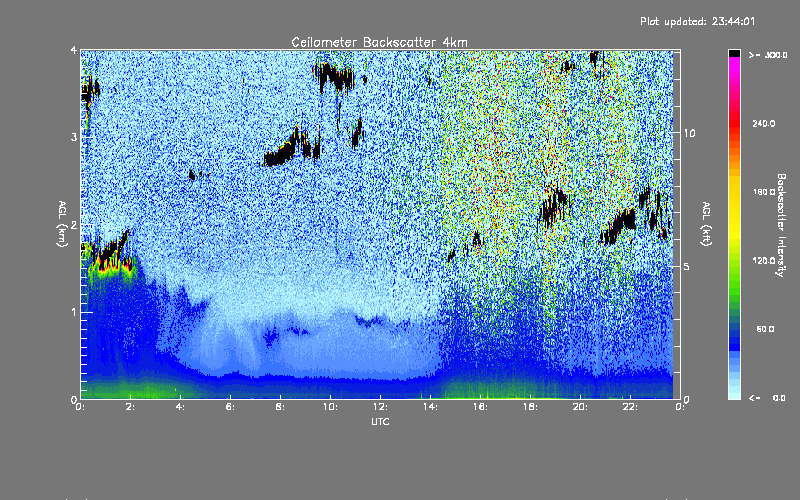800x500 pixels.
Task: Click the "4" tick on the AGL (km) axis
Action: point(74,50)
